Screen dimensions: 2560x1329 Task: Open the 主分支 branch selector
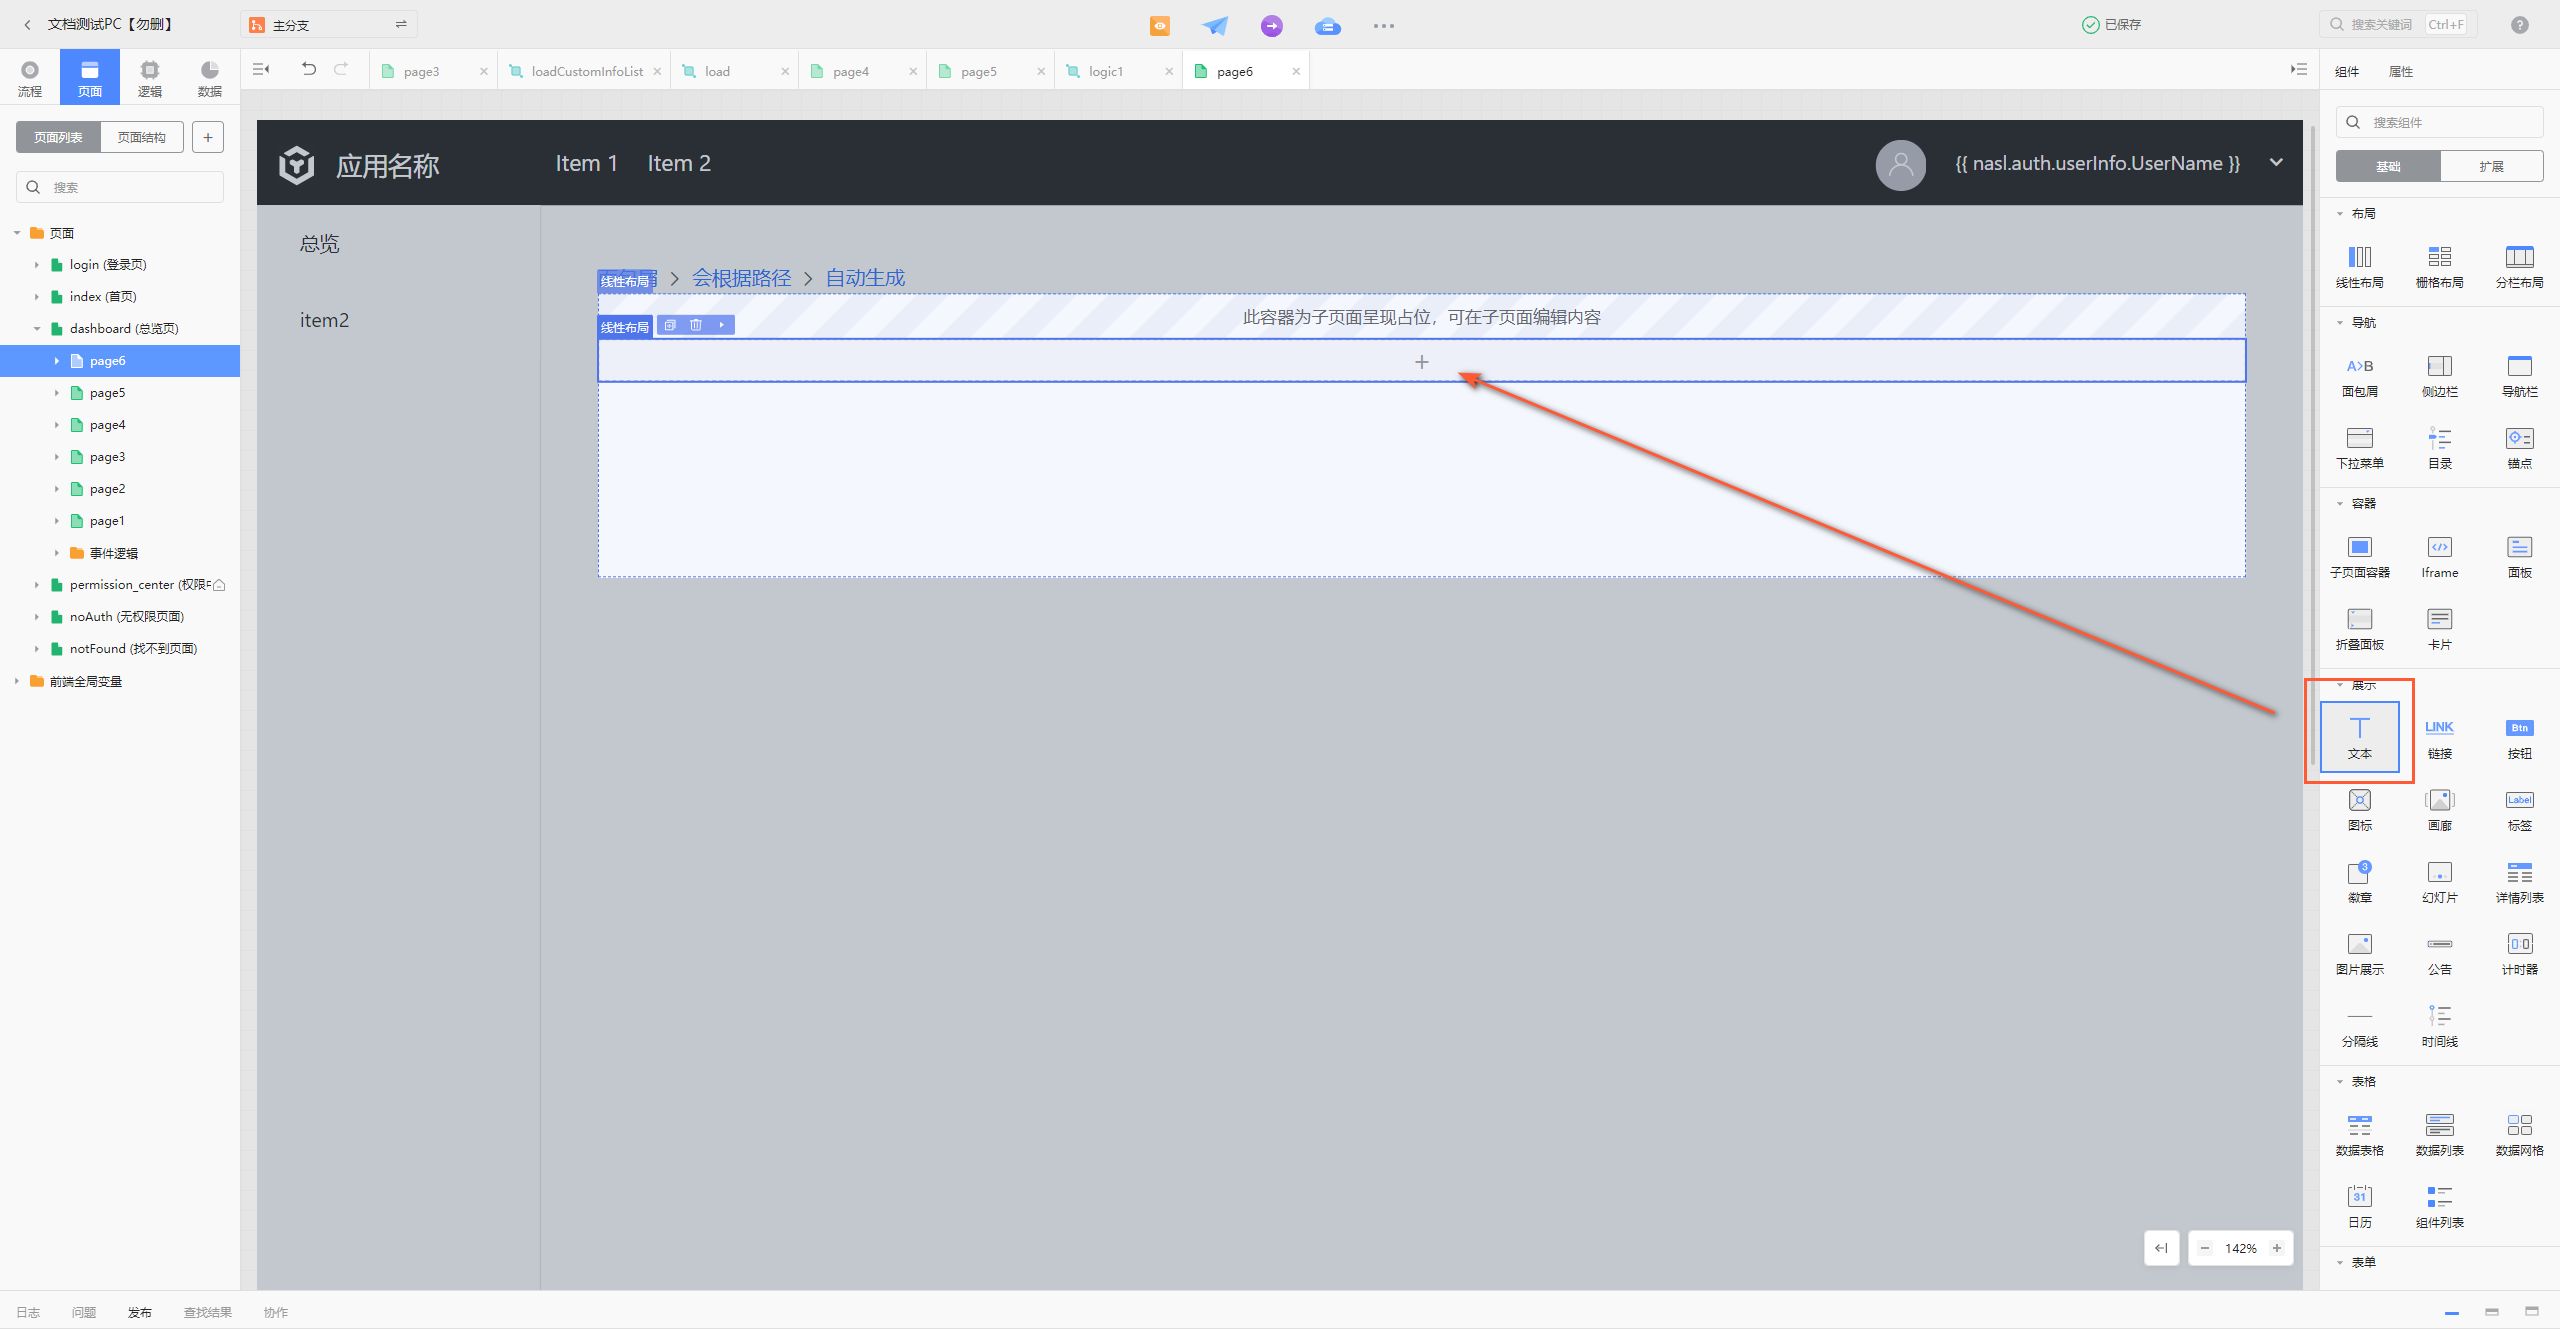329,25
